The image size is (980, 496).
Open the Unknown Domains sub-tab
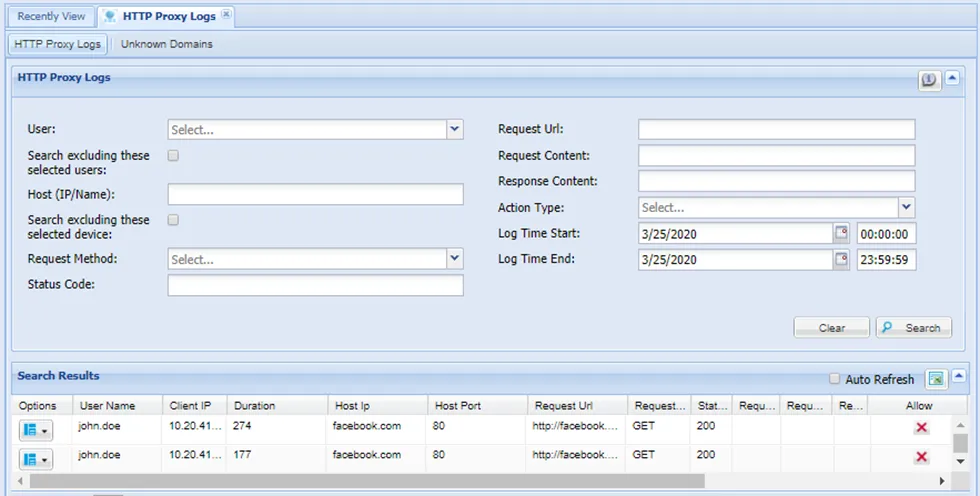coord(166,44)
